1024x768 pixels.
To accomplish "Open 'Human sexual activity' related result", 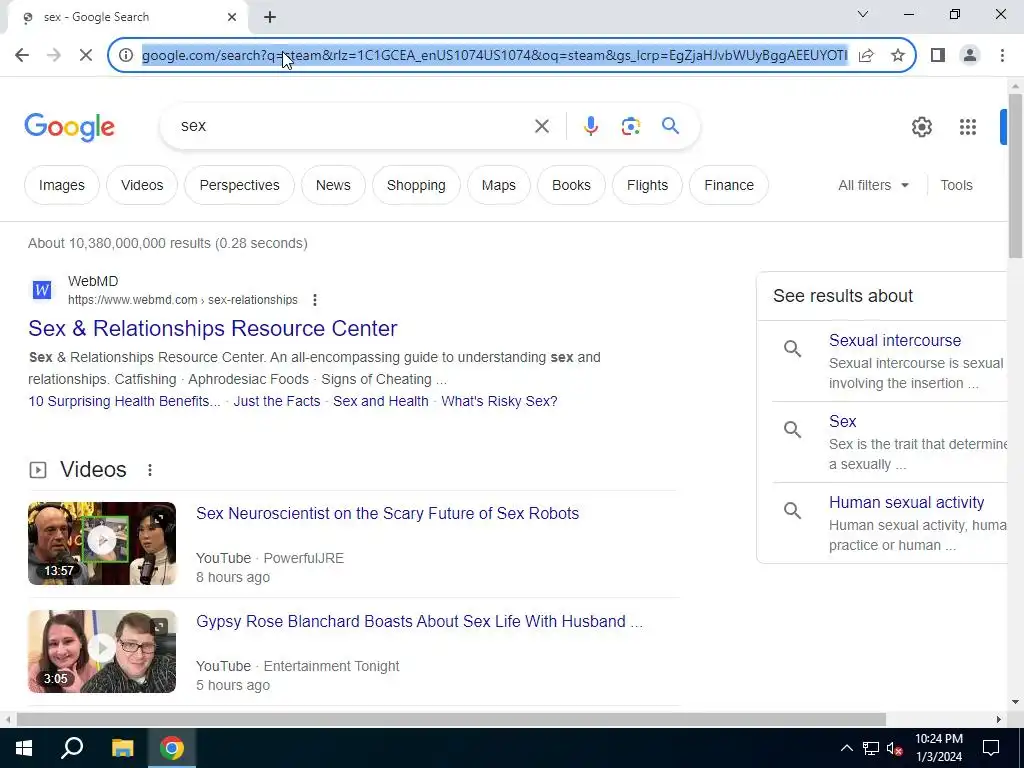I will point(906,502).
